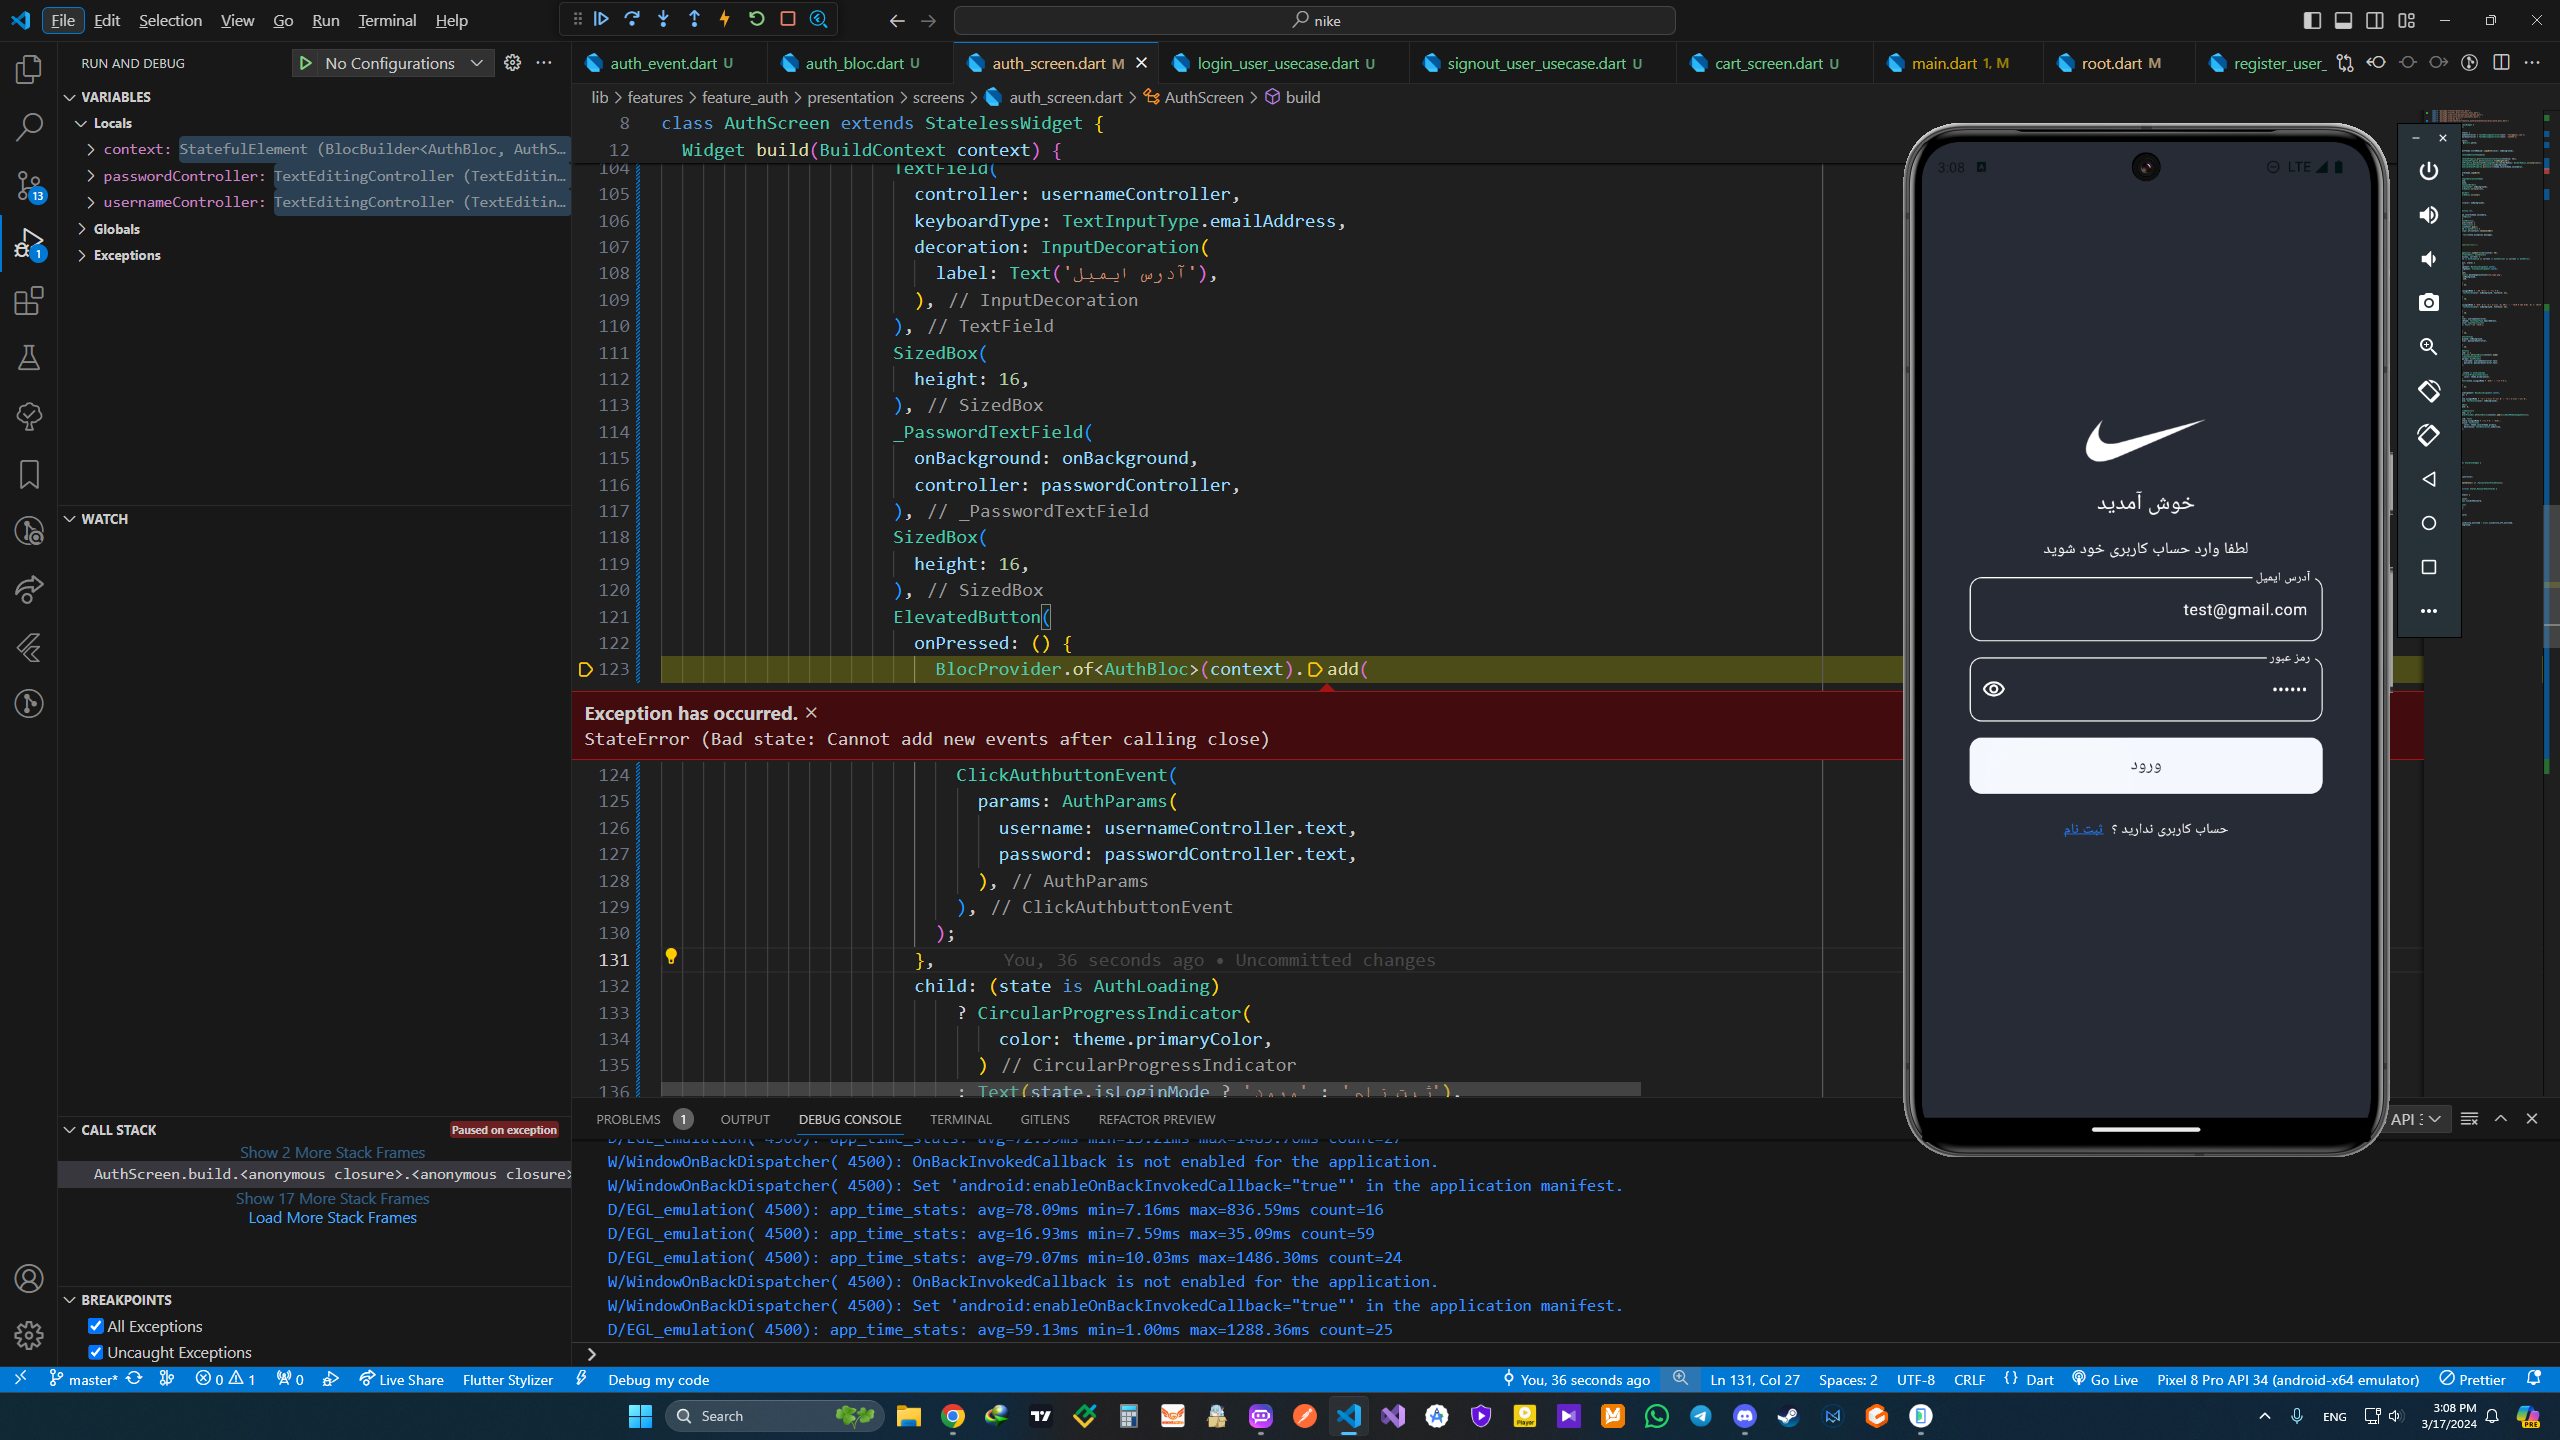The height and width of the screenshot is (1440, 2560).
Task: Expand the Exceptions scope
Action: 82,255
